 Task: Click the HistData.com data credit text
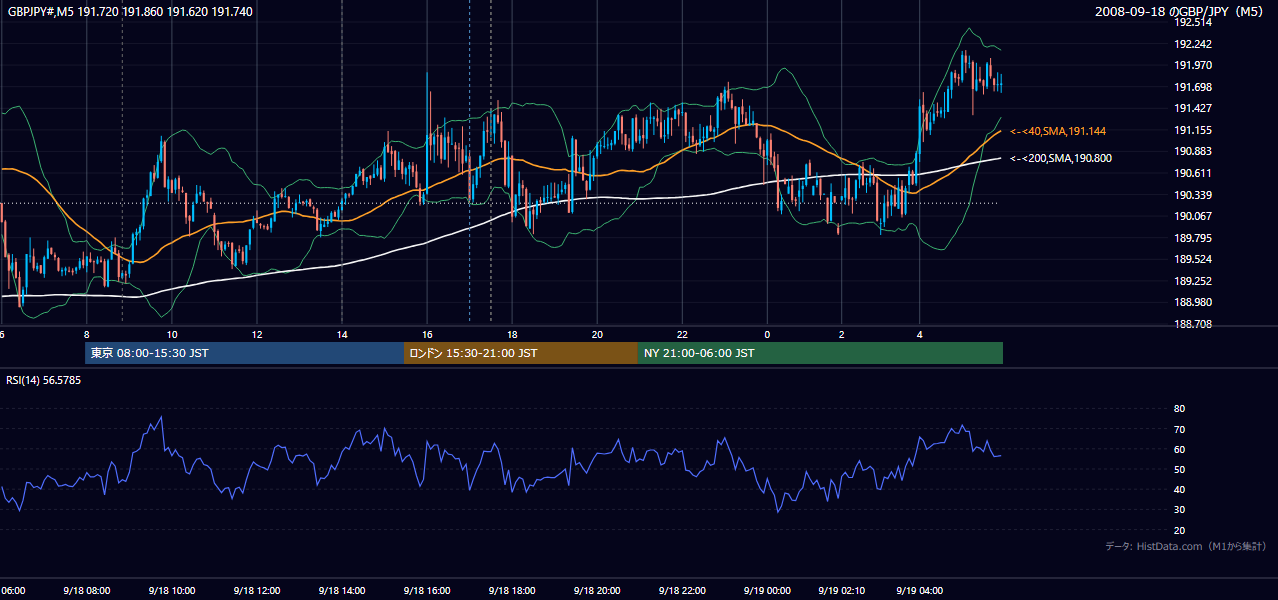pos(1186,546)
